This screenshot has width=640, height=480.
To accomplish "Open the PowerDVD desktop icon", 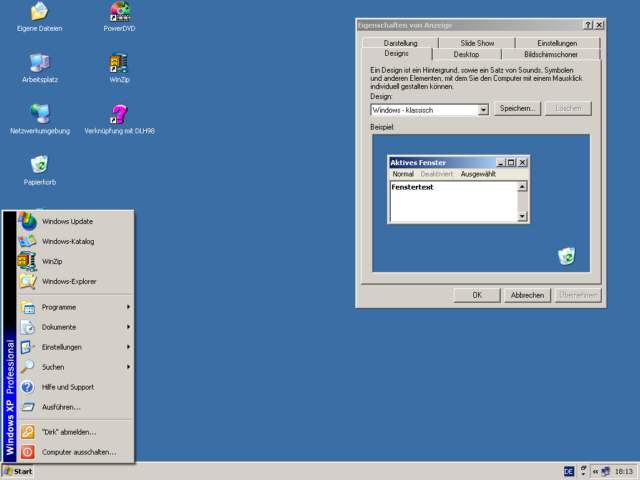I will (x=120, y=13).
